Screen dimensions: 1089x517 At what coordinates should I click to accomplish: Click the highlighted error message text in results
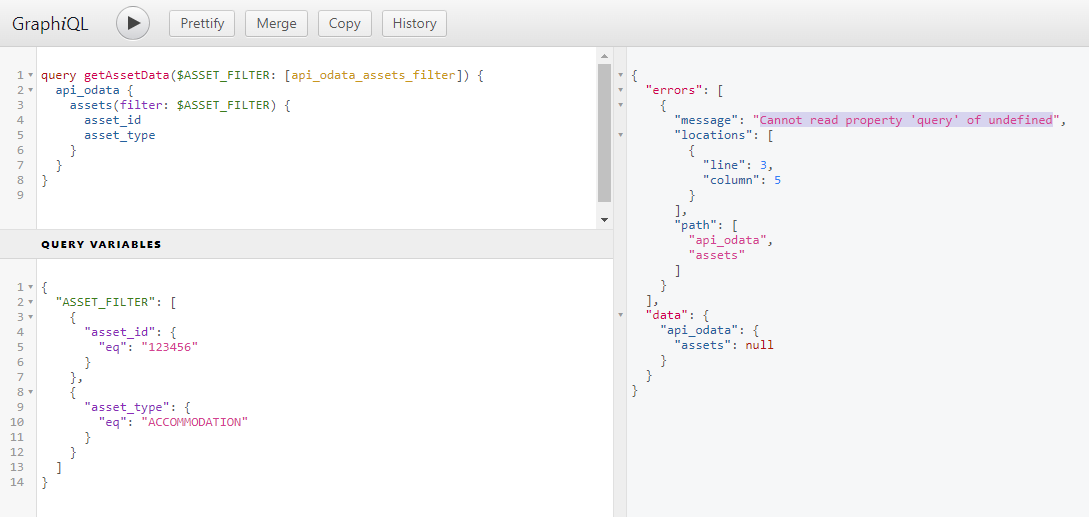906,120
